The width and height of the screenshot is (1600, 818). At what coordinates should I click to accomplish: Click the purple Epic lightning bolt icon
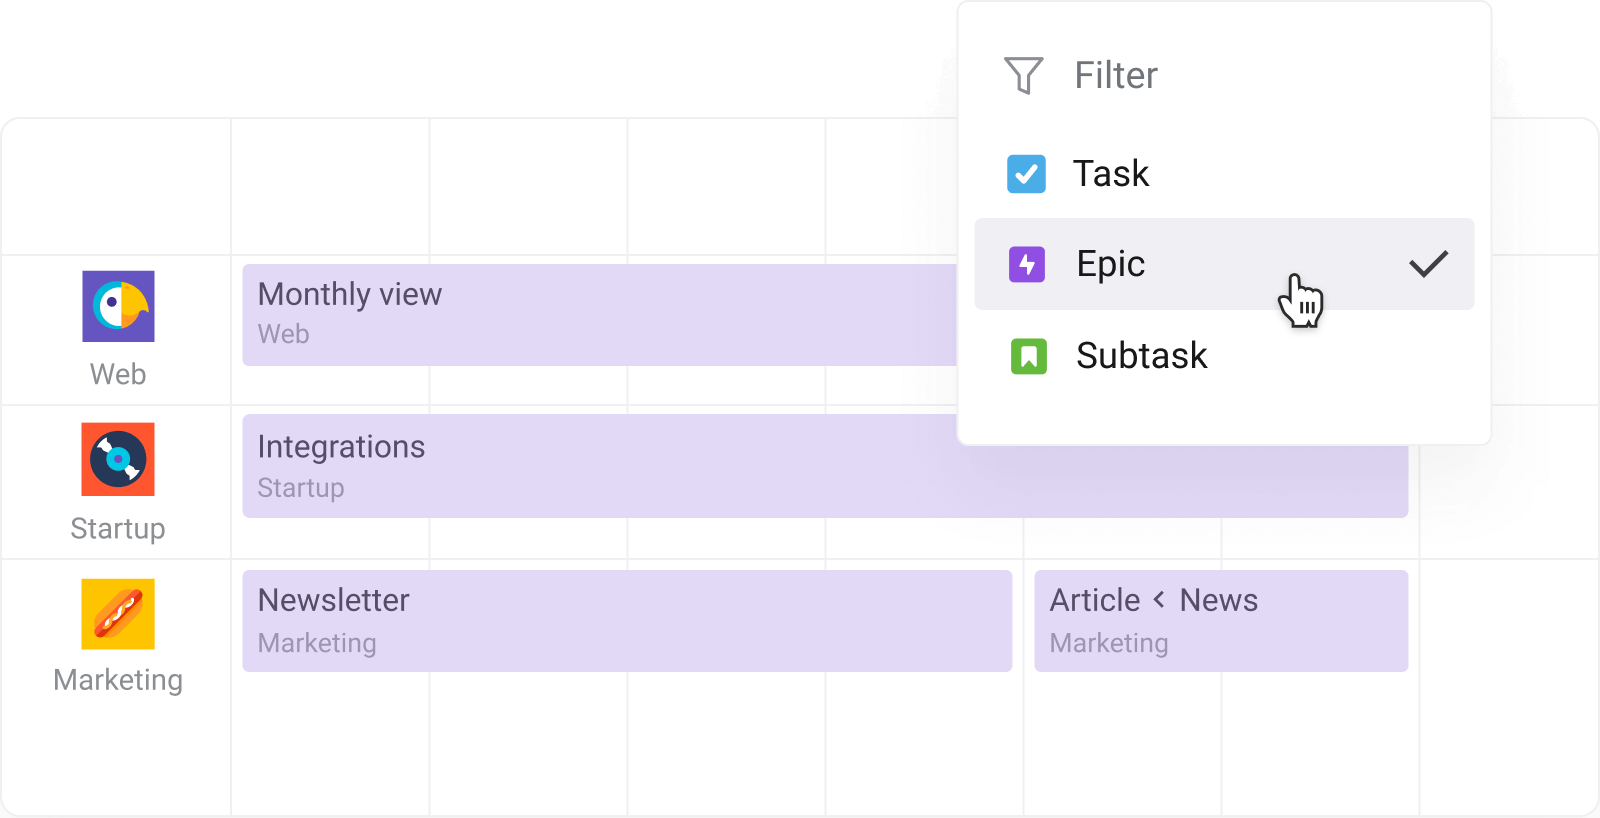point(1026,264)
